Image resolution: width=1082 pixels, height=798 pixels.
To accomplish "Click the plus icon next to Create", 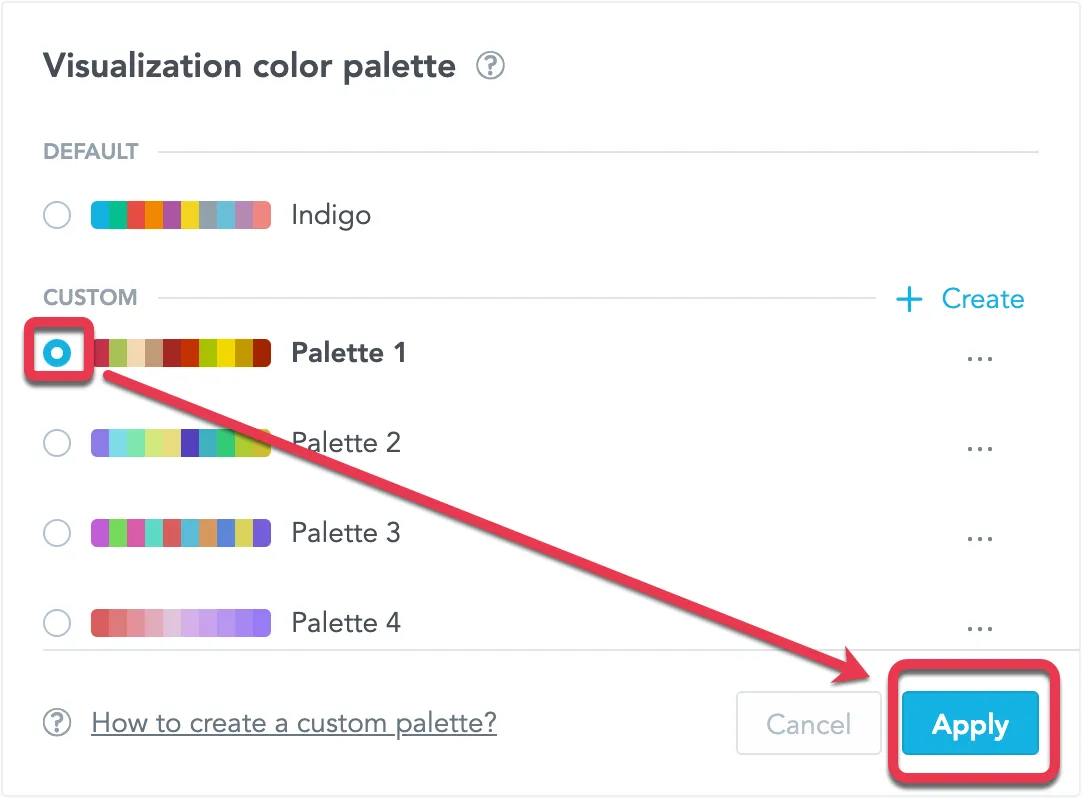I will click(909, 298).
